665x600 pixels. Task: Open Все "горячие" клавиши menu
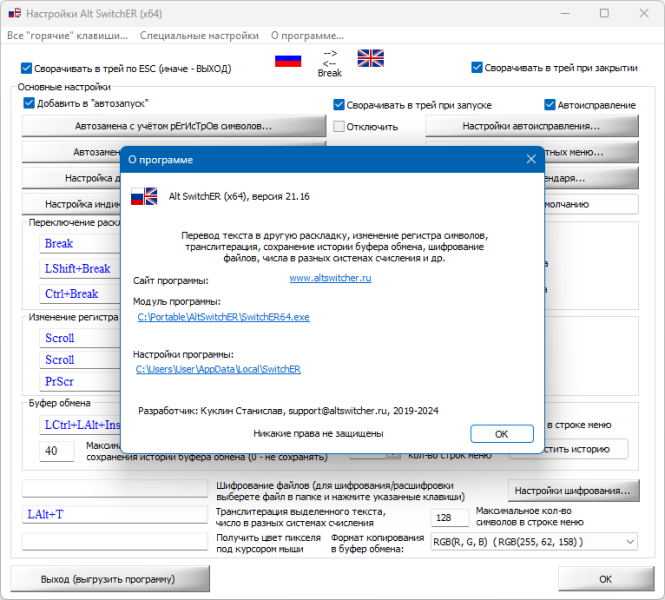67,36
